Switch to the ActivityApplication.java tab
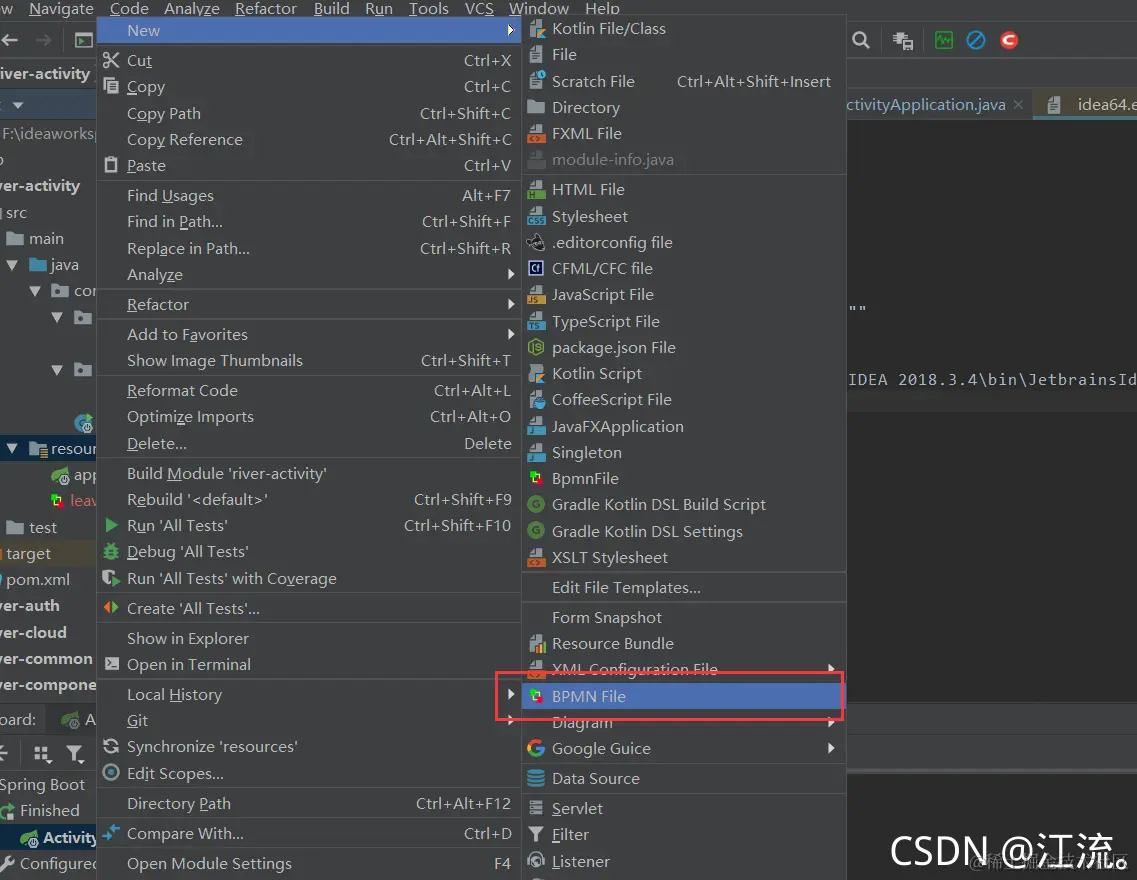The image size is (1137, 880). [927, 105]
